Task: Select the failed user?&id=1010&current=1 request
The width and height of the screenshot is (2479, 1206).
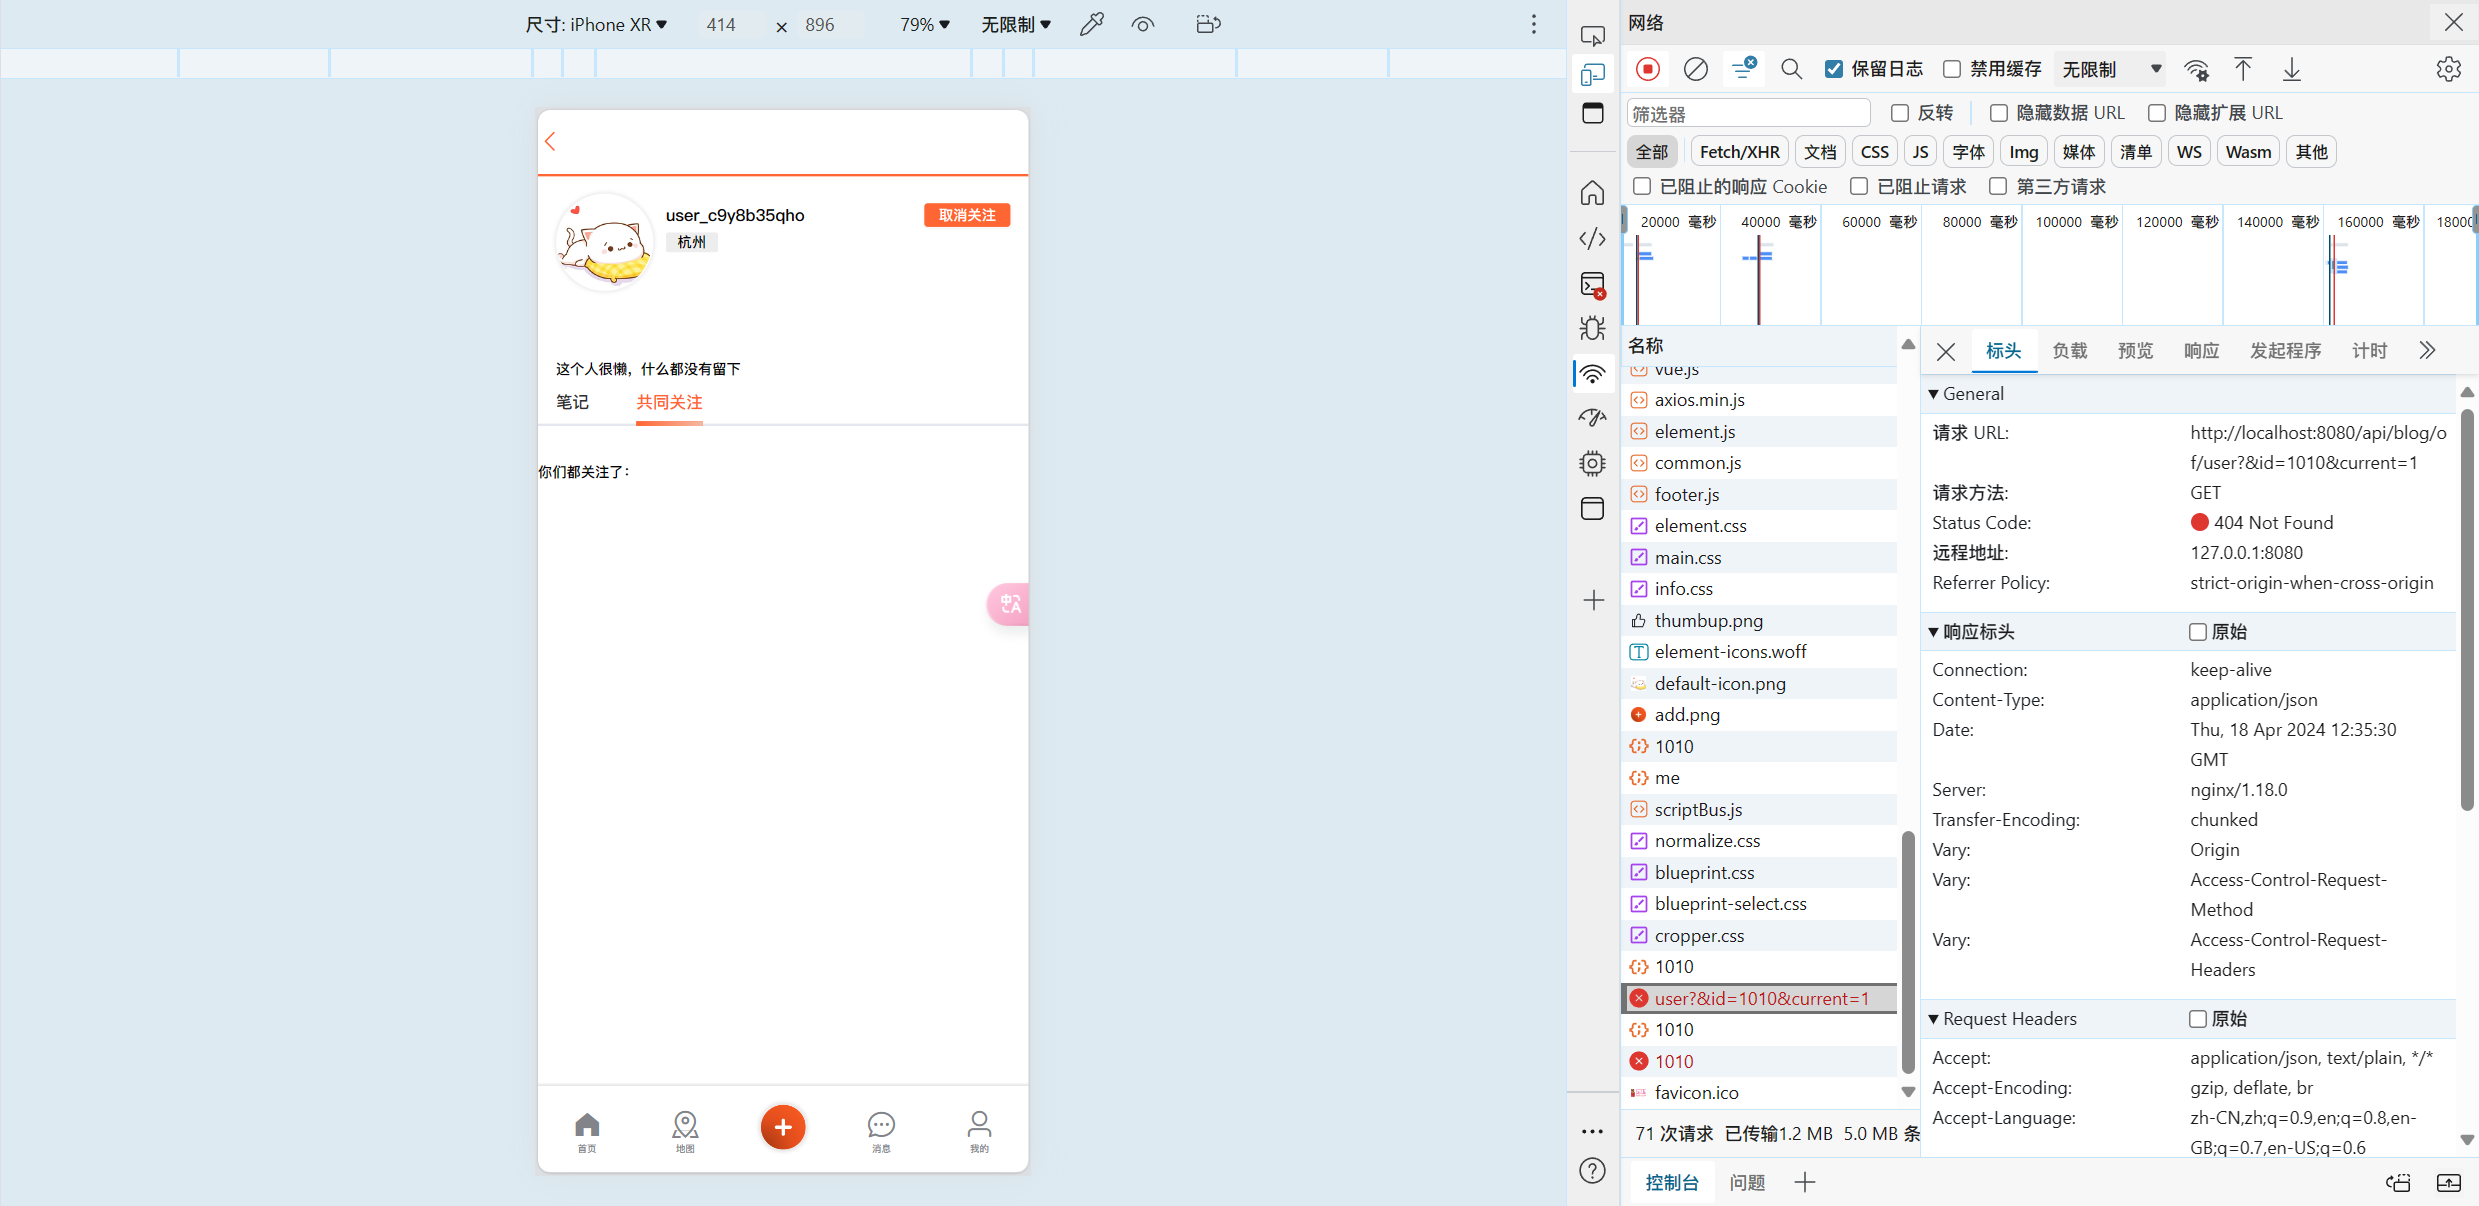Action: click(x=1760, y=998)
